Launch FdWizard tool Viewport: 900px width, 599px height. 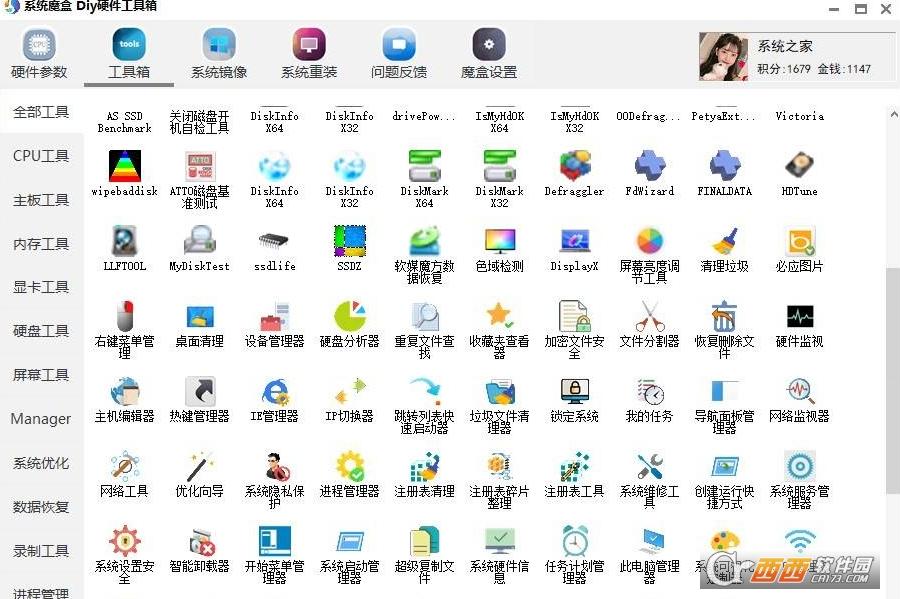coord(649,174)
